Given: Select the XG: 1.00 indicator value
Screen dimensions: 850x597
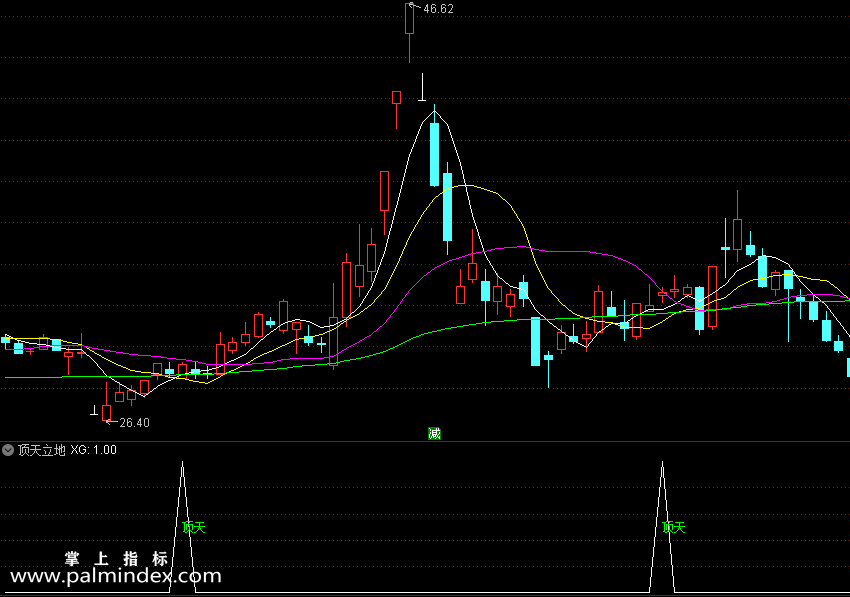Looking at the screenshot, I should 93,450.
